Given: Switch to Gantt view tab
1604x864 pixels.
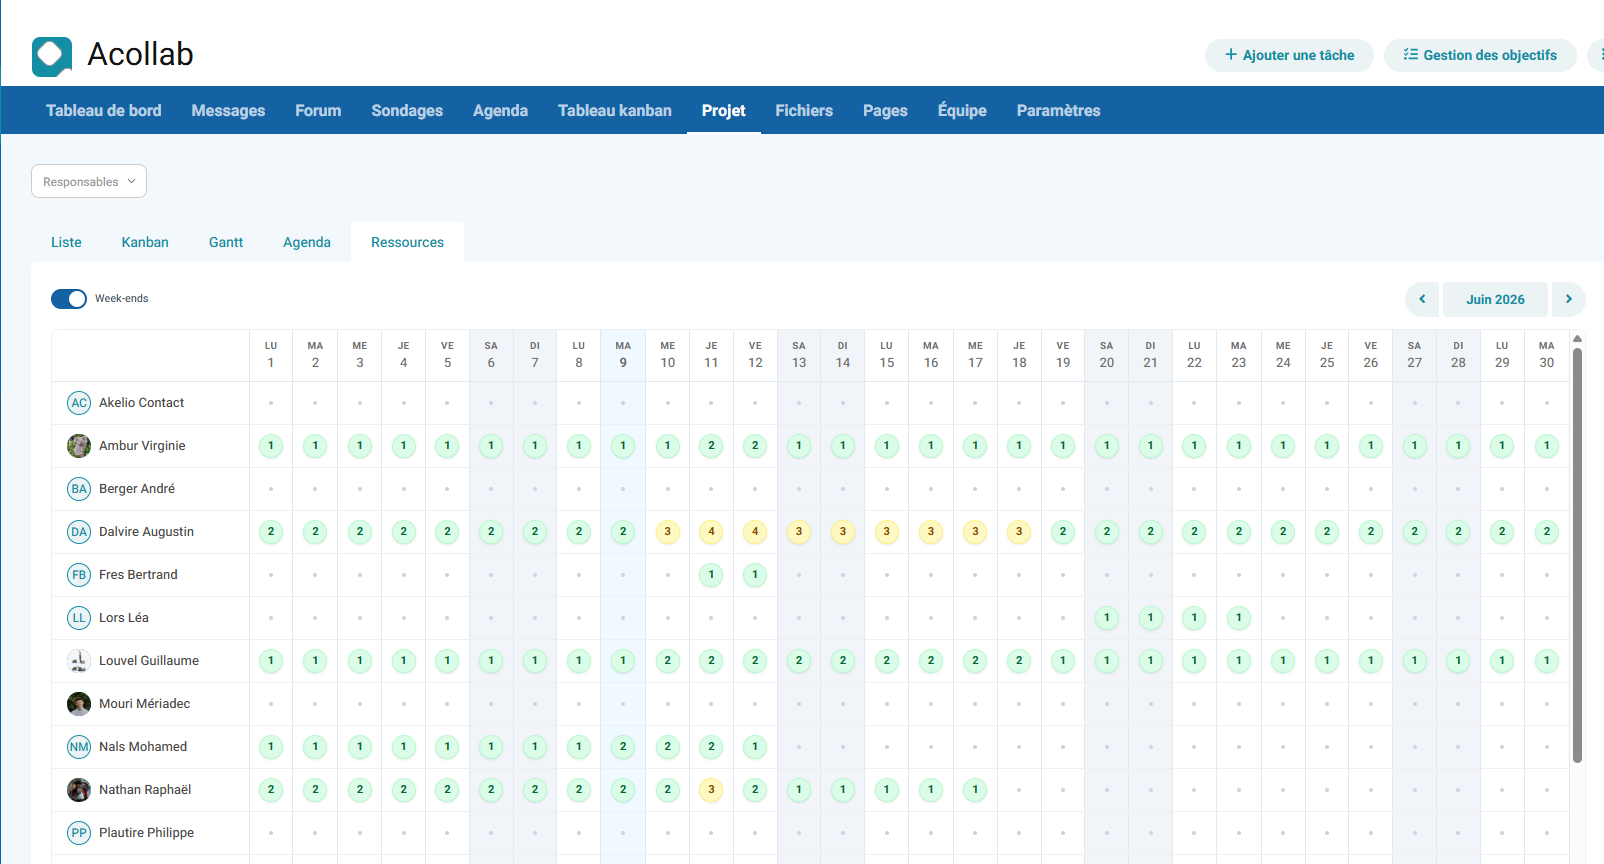Looking at the screenshot, I should tap(226, 242).
